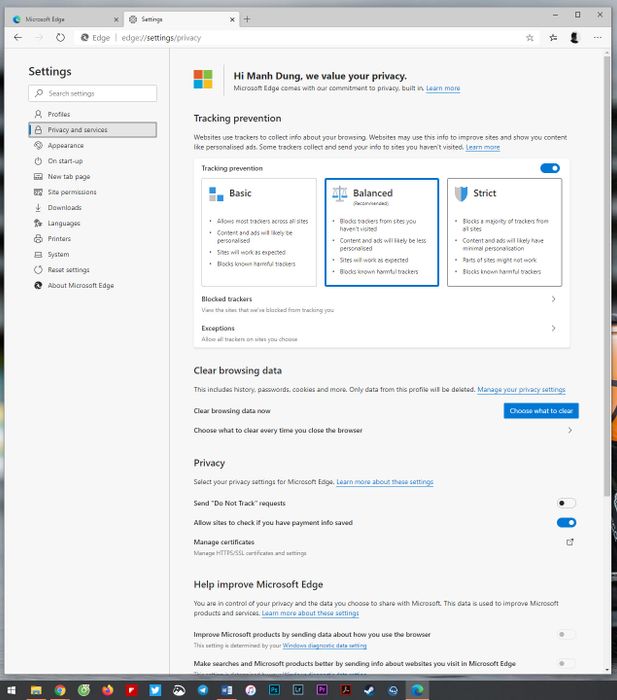Open System settings
This screenshot has height=700, width=617.
(93, 254)
